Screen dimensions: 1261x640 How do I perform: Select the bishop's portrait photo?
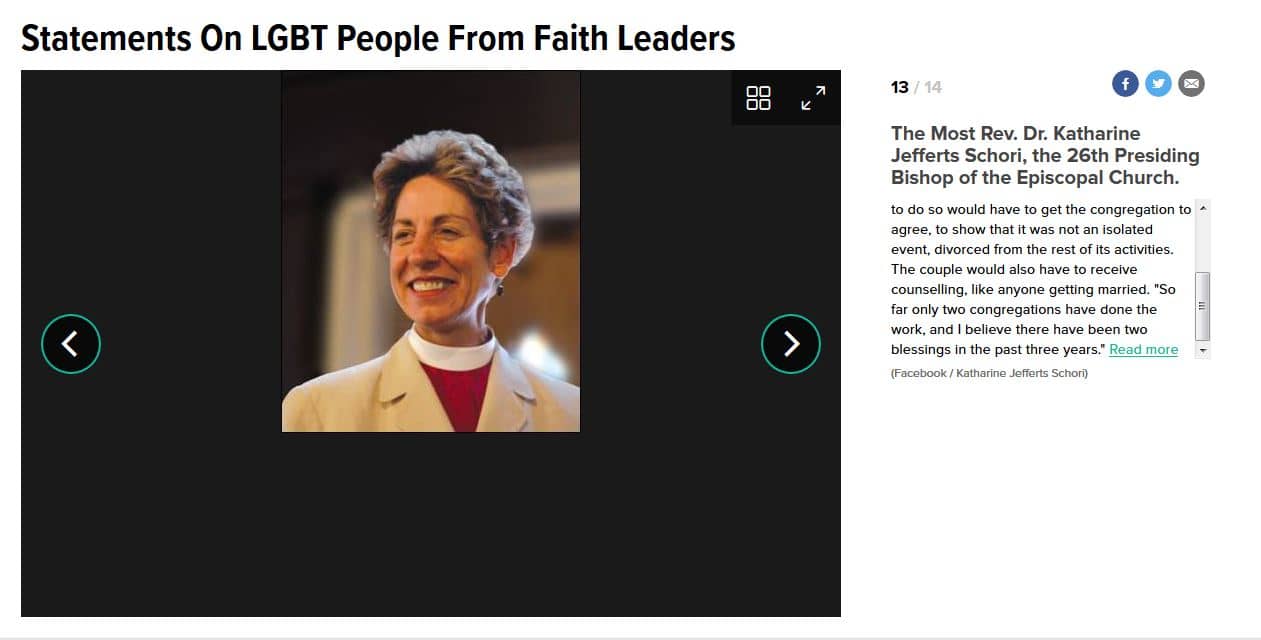pos(431,251)
